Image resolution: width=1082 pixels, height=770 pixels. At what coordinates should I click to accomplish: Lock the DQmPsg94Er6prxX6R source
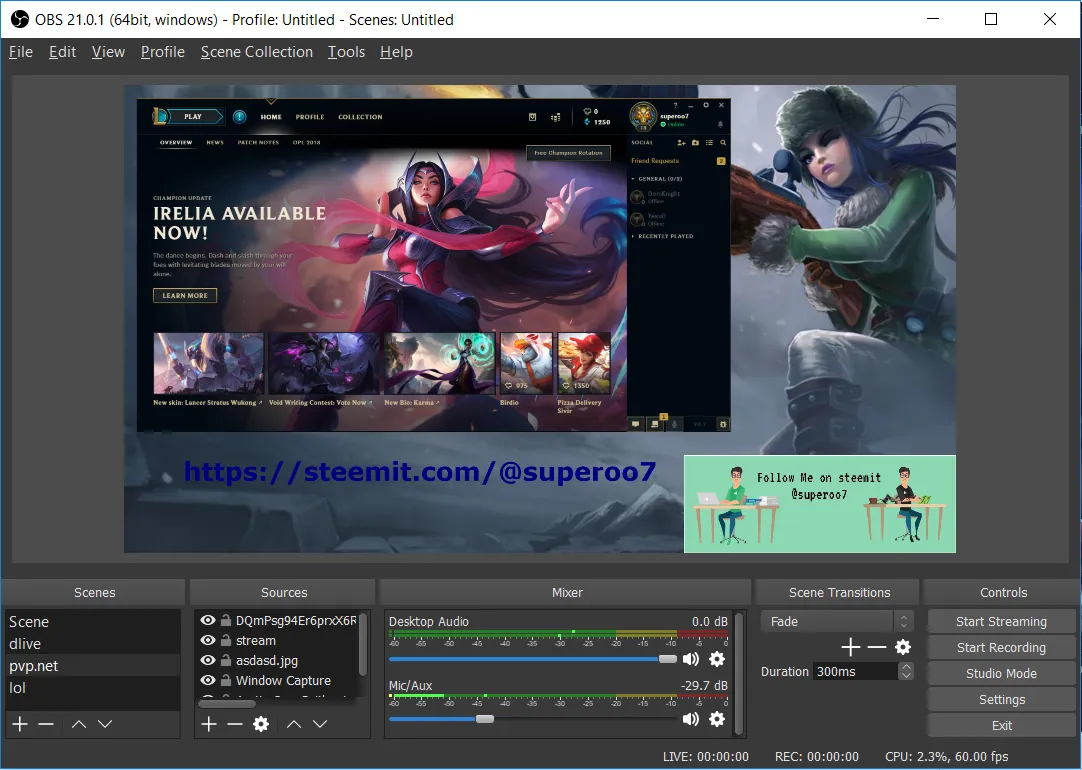click(226, 620)
